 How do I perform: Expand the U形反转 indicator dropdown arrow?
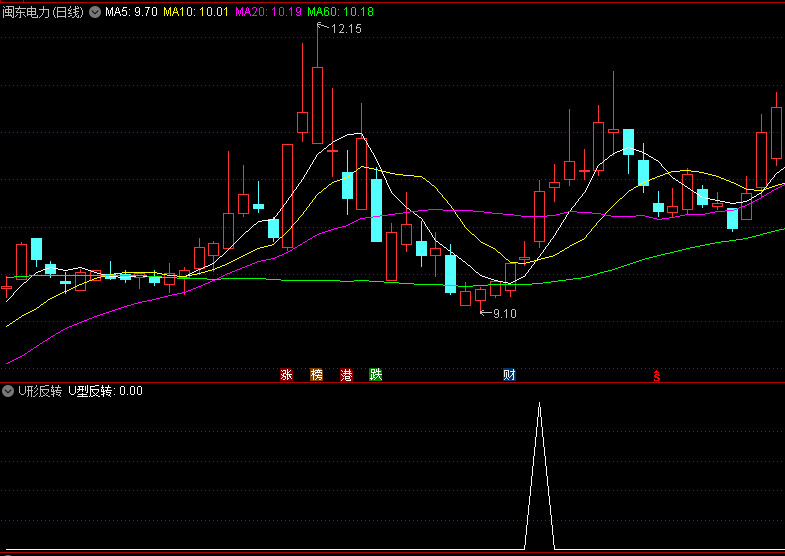point(9,391)
